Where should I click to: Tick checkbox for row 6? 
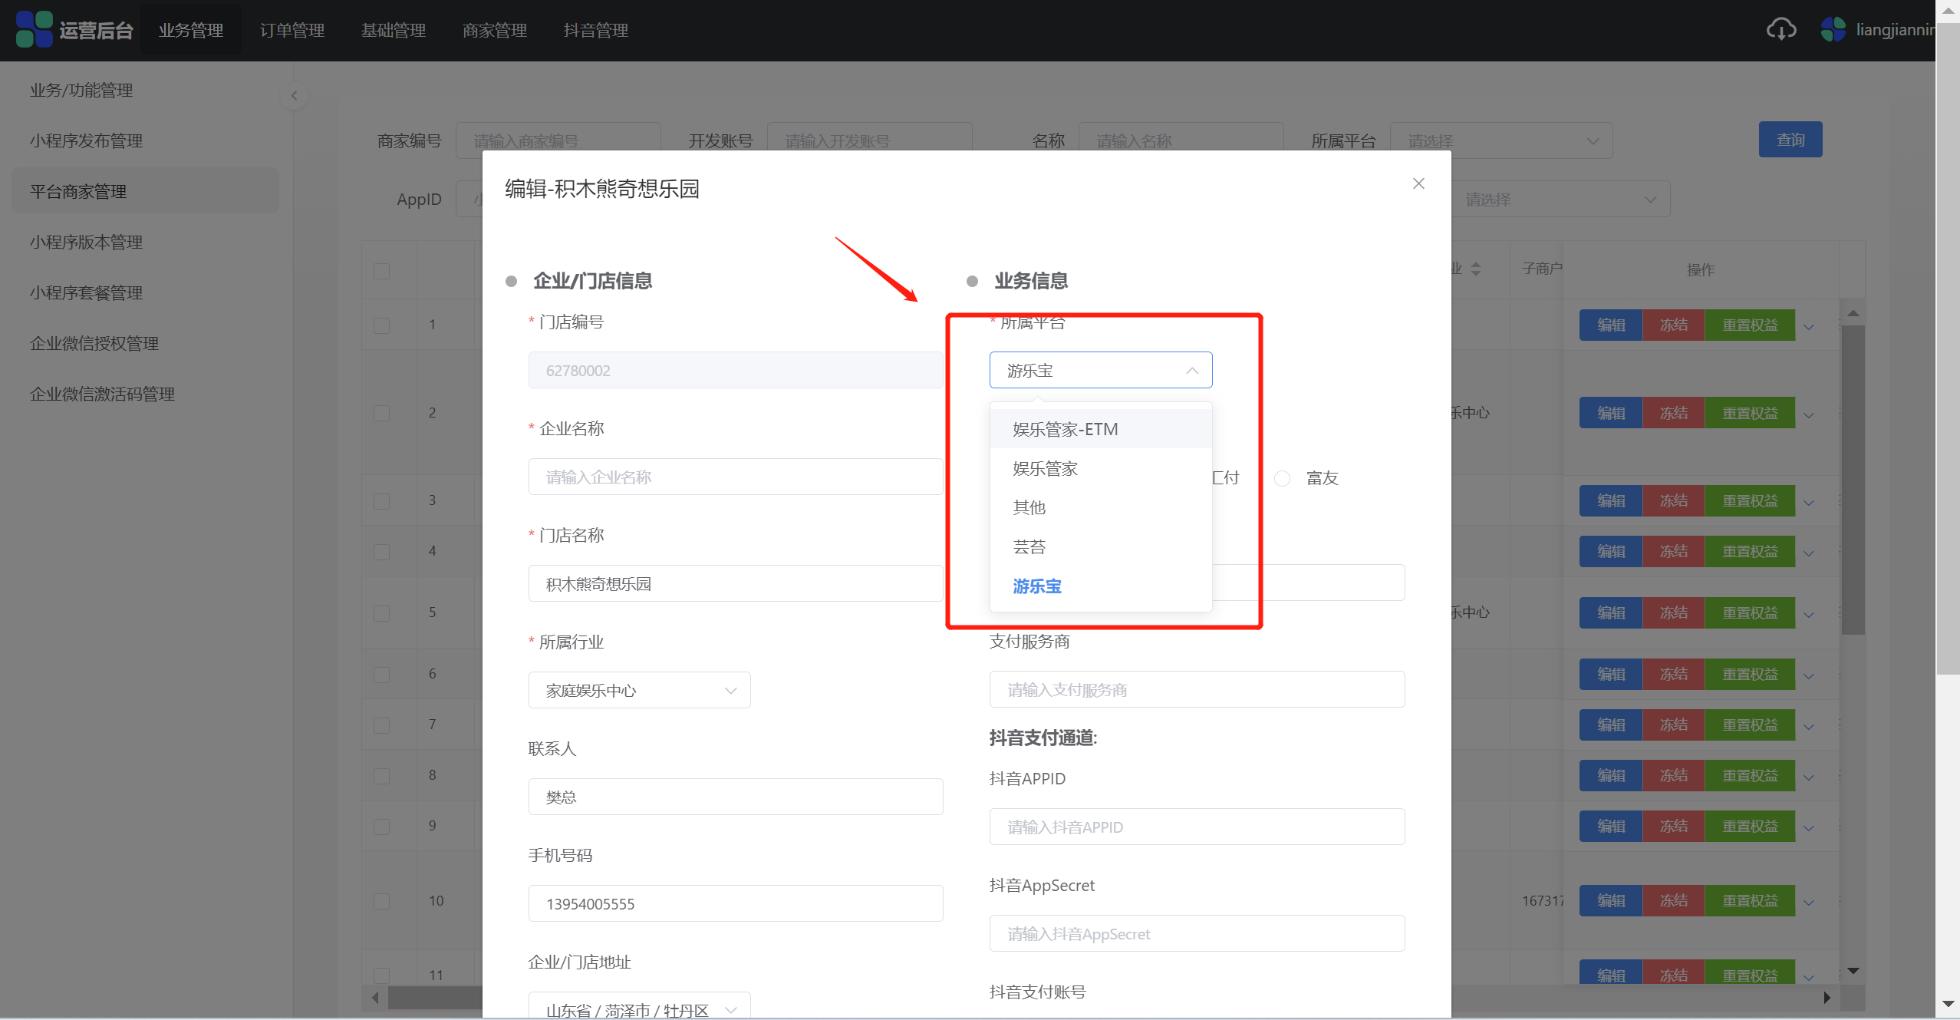pyautogui.click(x=382, y=674)
